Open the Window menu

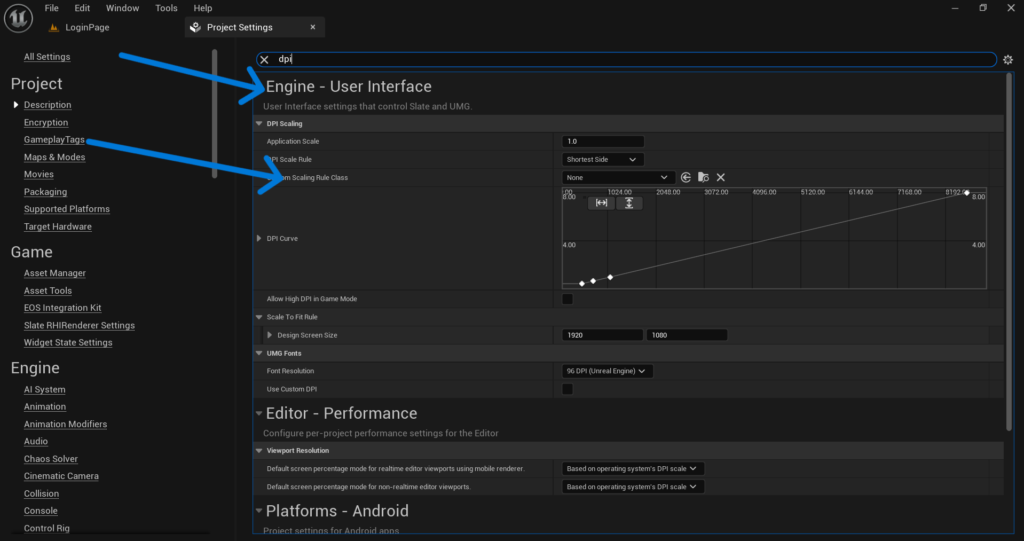(122, 8)
